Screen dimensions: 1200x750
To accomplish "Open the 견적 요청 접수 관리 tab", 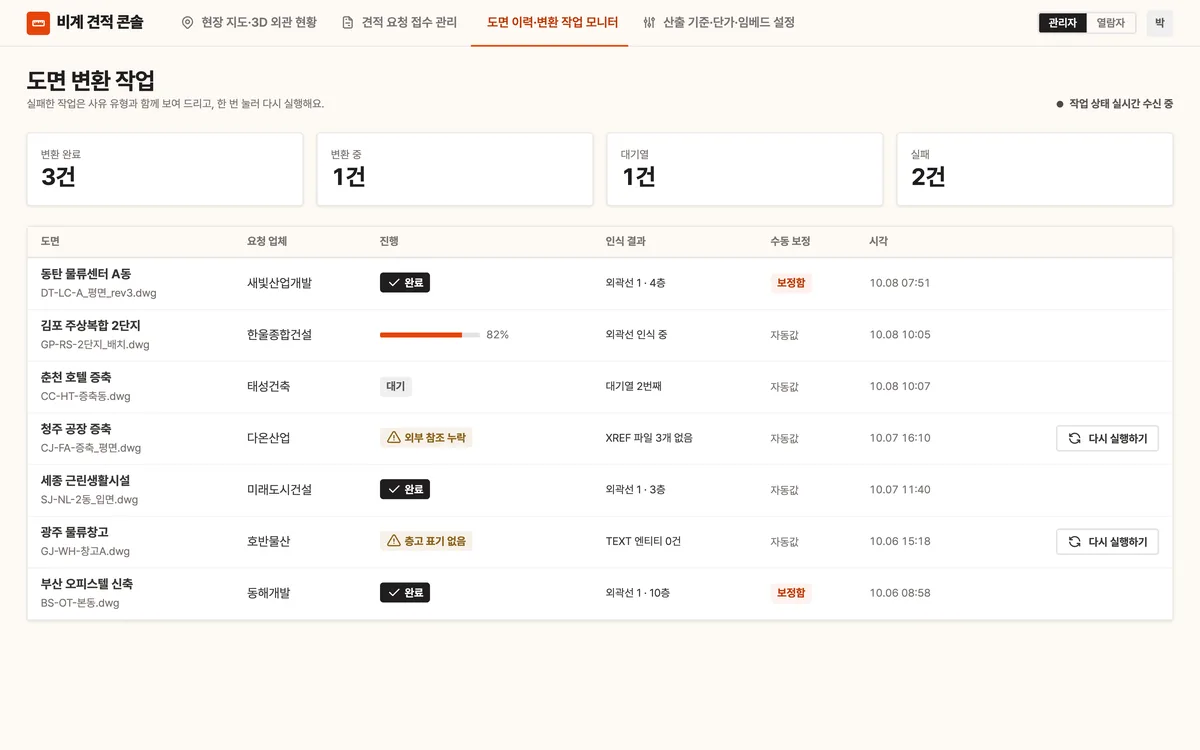I will click(399, 22).
